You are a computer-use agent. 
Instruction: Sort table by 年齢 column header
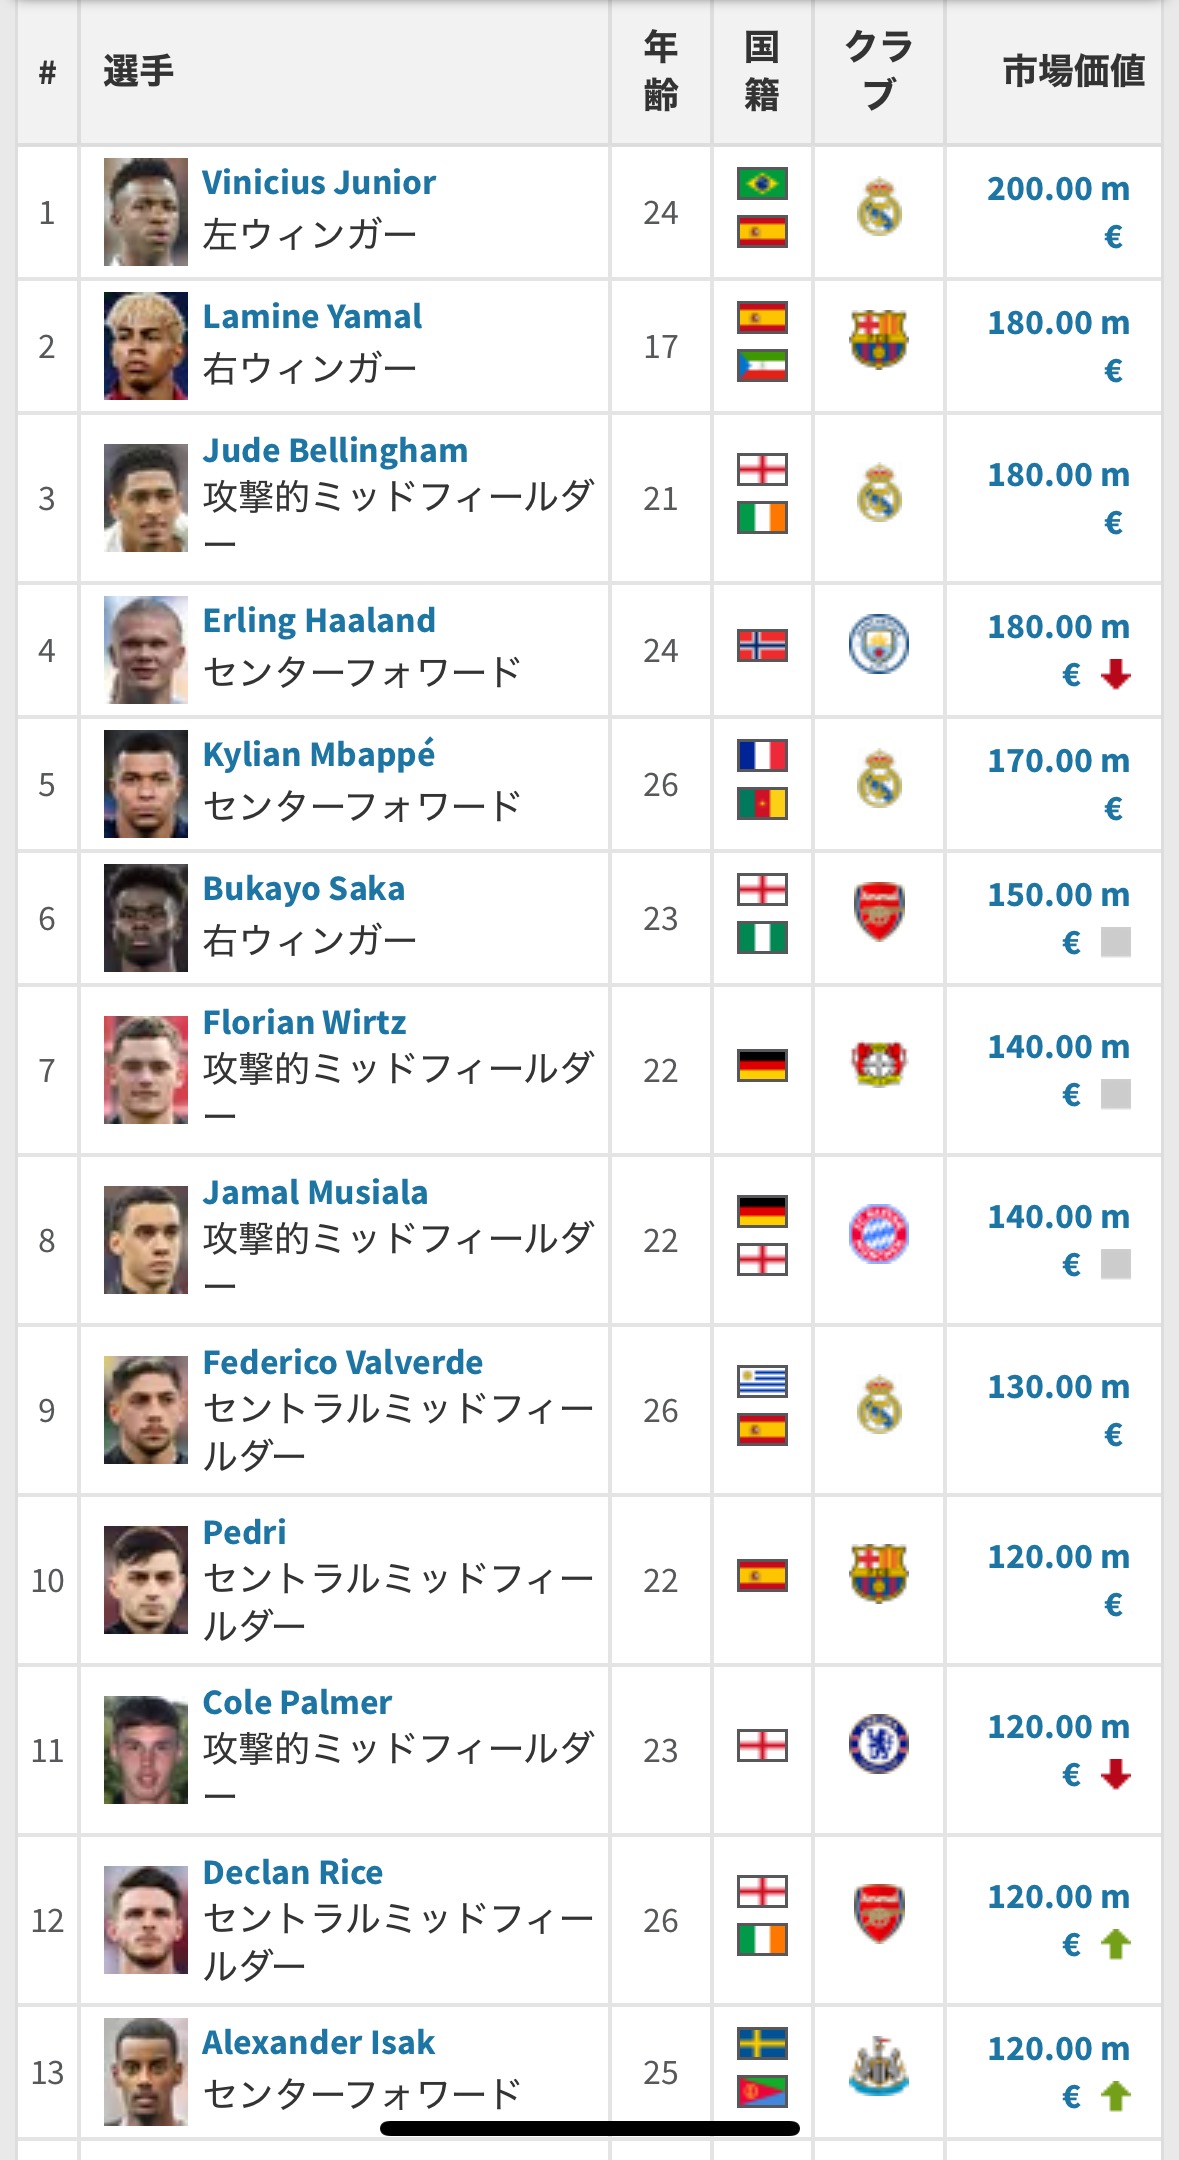(661, 71)
